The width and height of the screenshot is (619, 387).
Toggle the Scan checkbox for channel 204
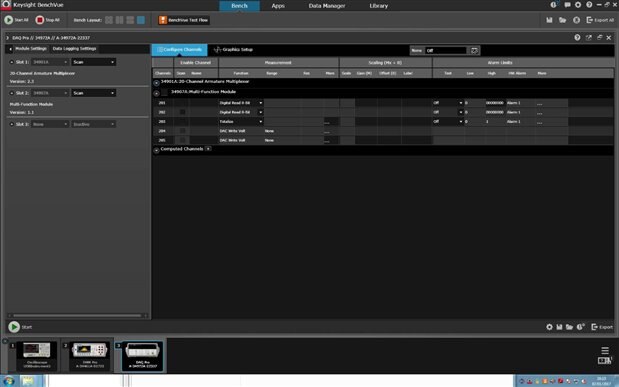182,131
